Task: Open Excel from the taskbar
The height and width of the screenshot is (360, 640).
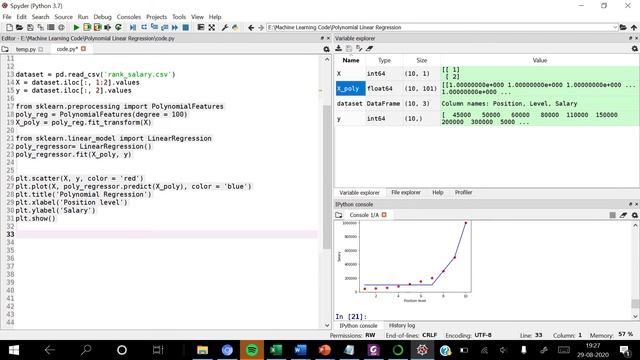Action: coord(276,350)
